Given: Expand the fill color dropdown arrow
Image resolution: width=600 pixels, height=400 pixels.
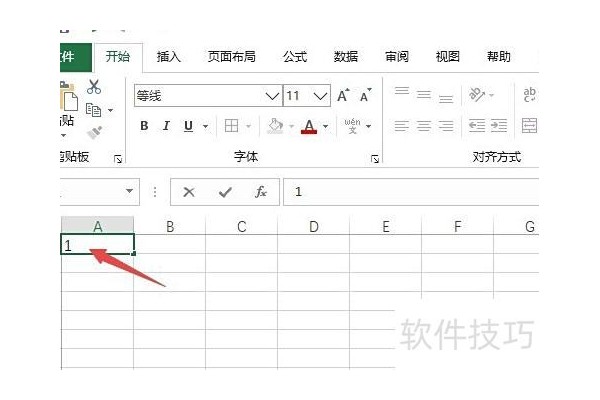Looking at the screenshot, I should pos(292,126).
